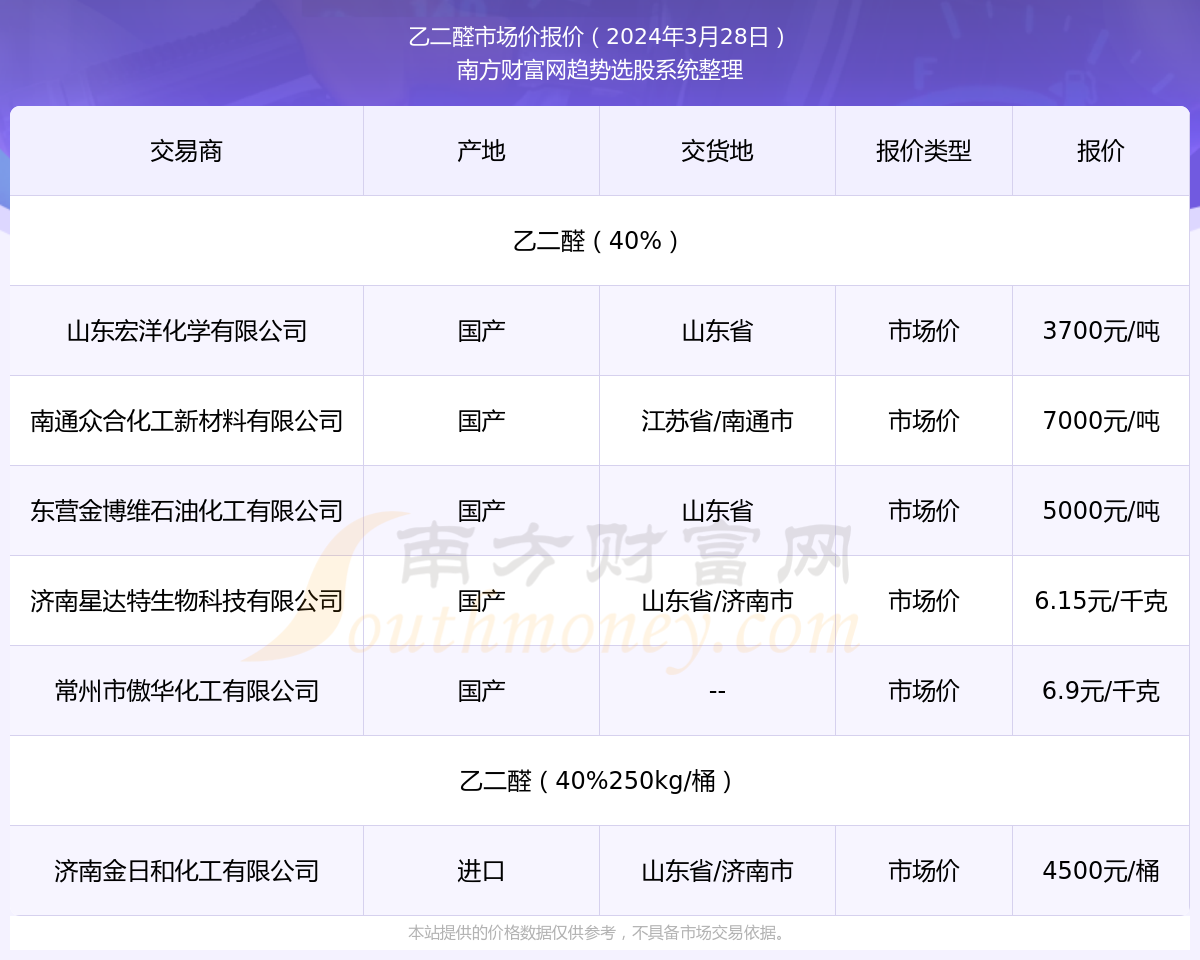
Task: Click 市场价 in the 济南金日和 row
Action: click(x=924, y=871)
